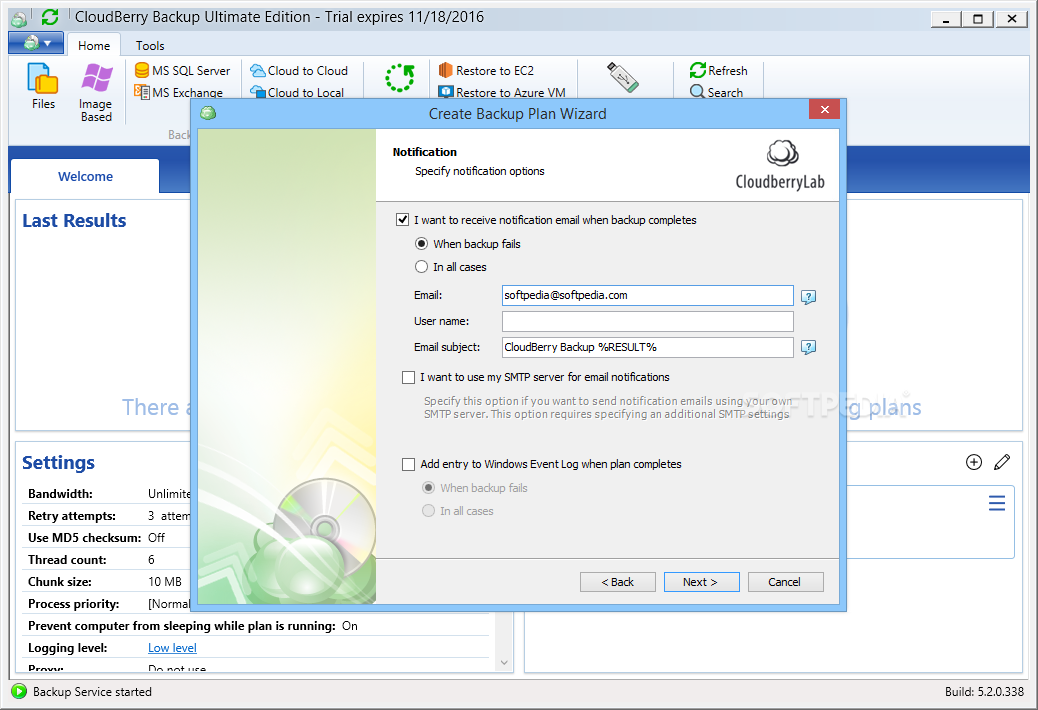Click the Build 5.2.0.338 status text

pos(984,691)
